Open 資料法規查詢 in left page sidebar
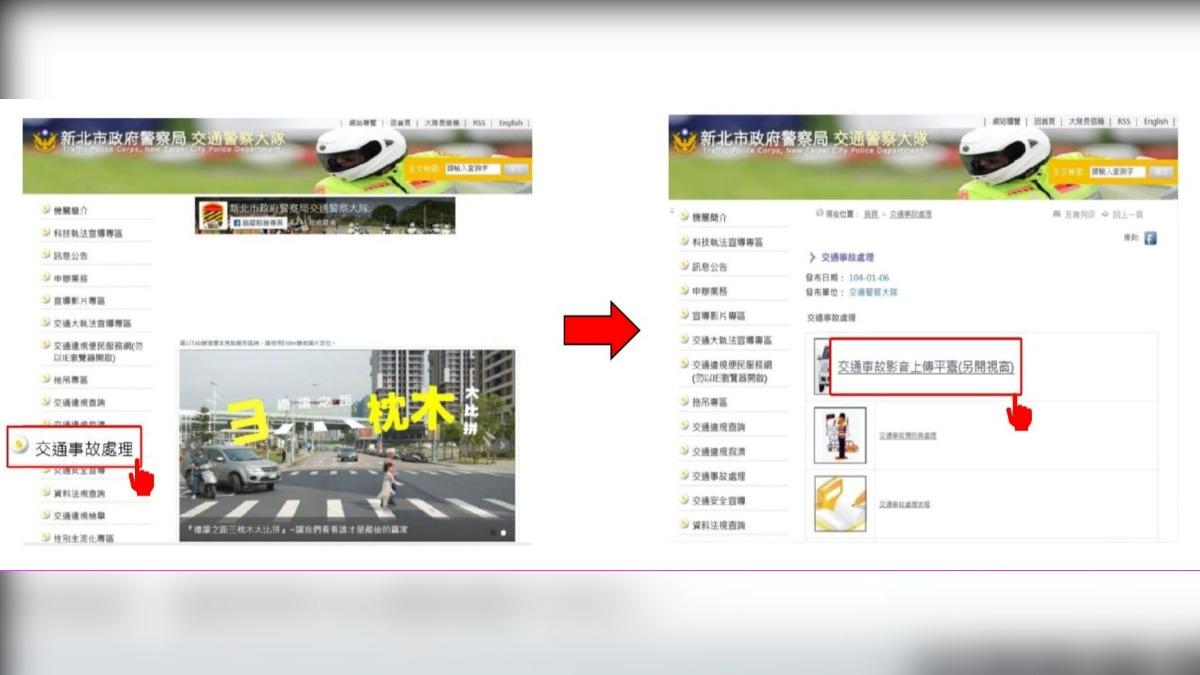Viewport: 1200px width, 675px height. point(79,493)
